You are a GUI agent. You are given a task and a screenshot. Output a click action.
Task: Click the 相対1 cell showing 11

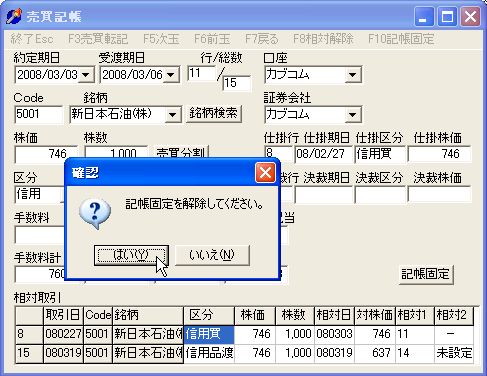(415, 334)
